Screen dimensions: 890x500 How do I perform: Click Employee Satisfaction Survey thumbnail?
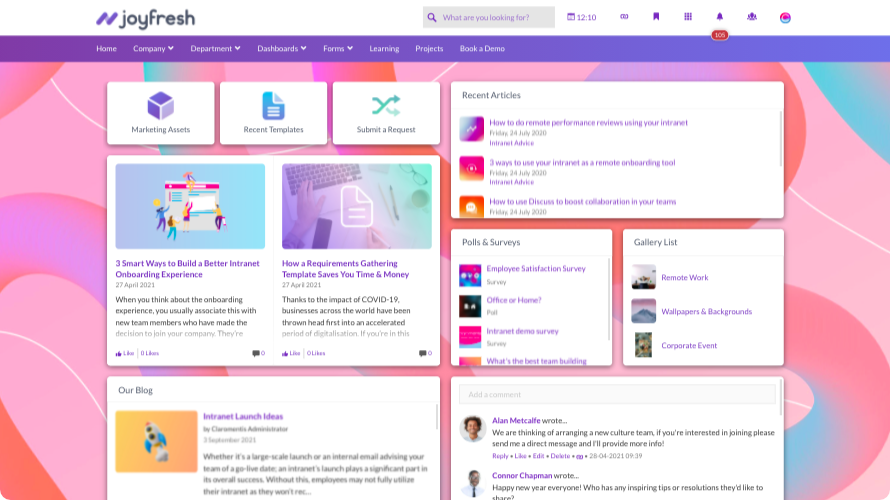click(x=470, y=275)
